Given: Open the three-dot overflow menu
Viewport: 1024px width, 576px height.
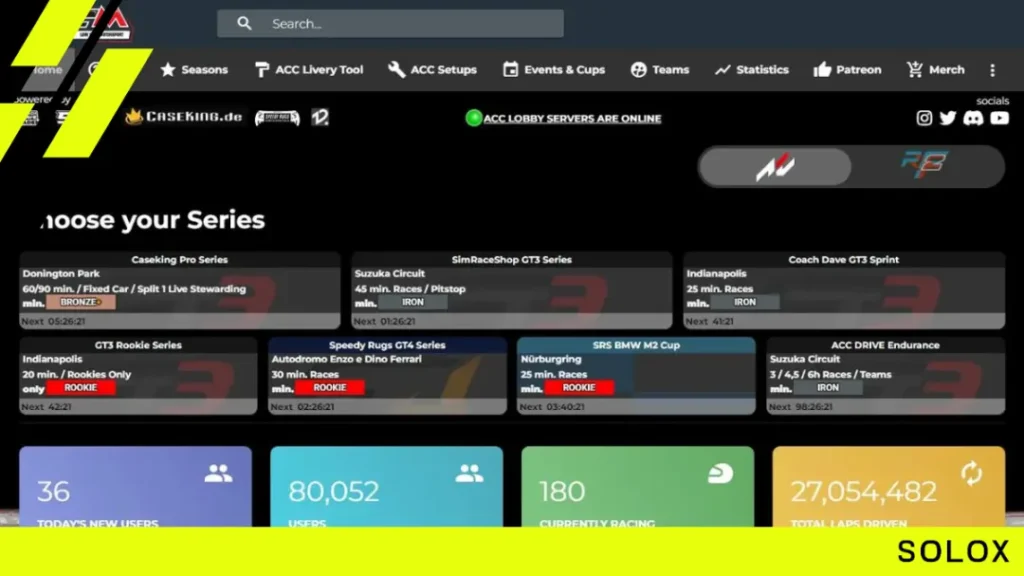Looking at the screenshot, I should [x=992, y=70].
